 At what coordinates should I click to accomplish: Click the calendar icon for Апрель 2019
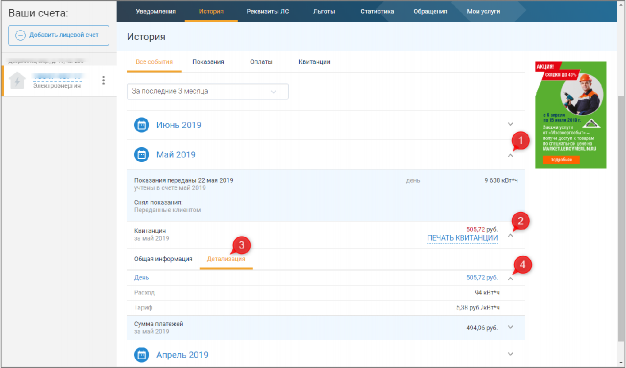pyautogui.click(x=141, y=354)
